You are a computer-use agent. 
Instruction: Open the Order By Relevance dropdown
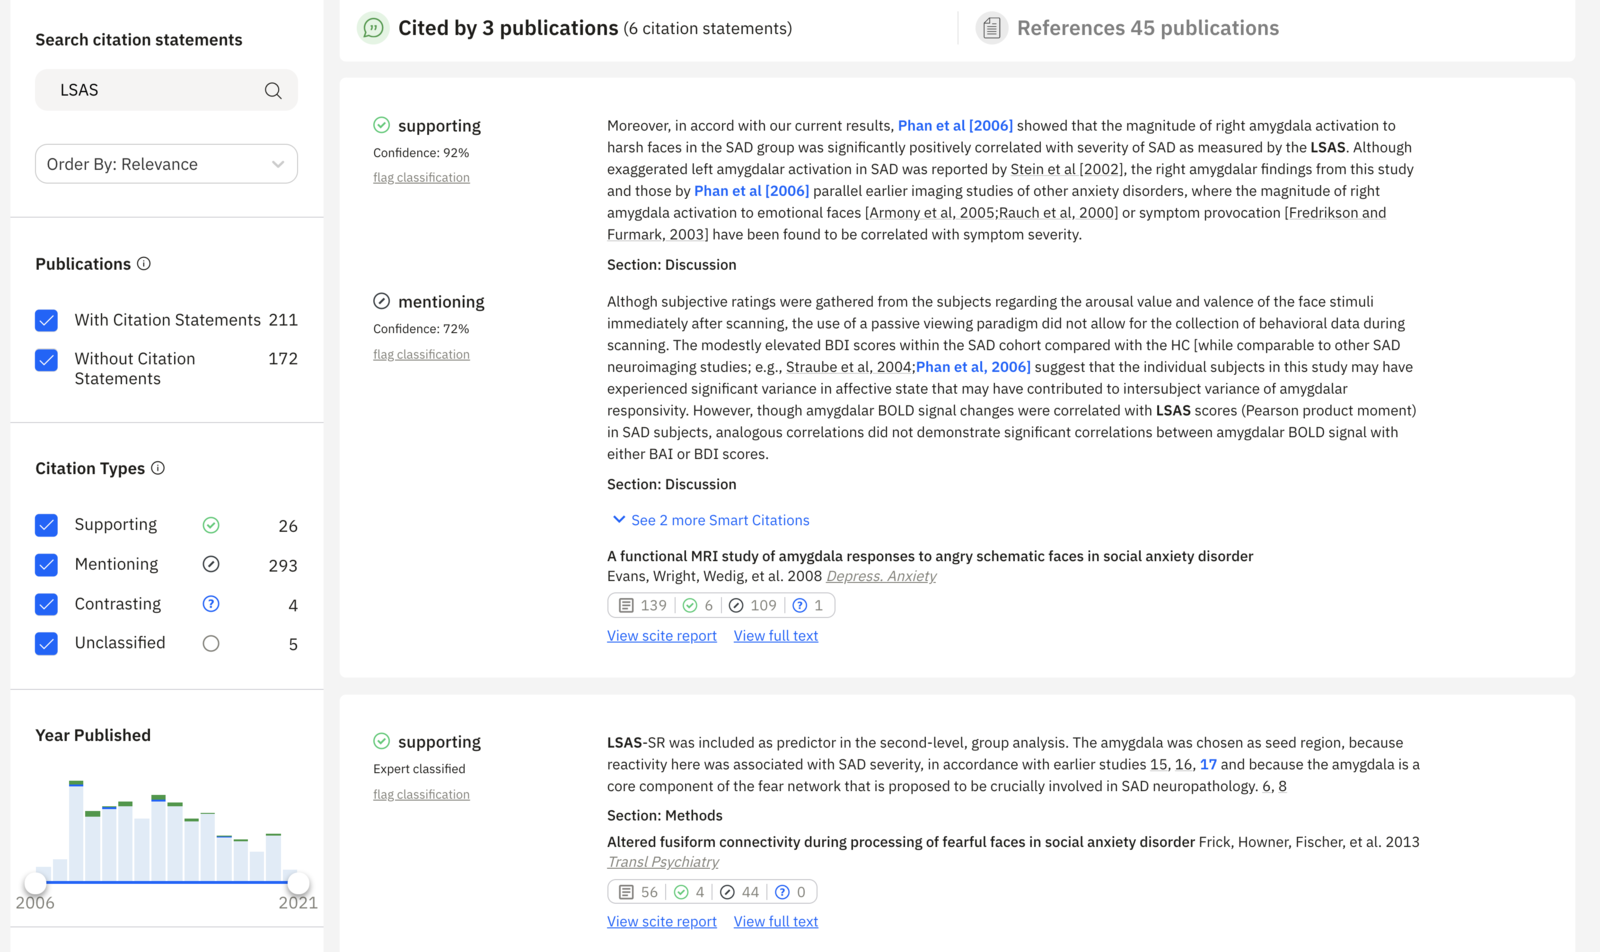click(x=166, y=163)
